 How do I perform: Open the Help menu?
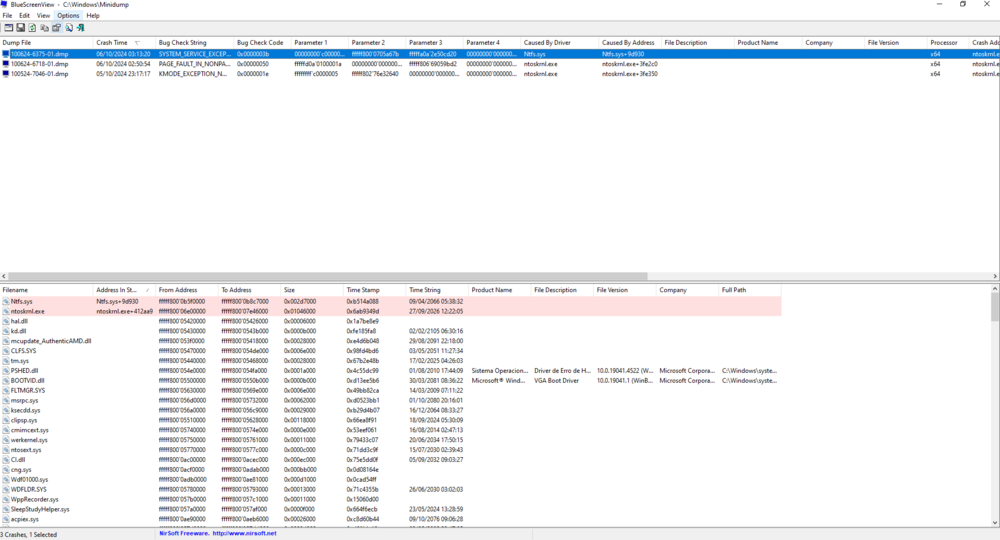point(93,16)
